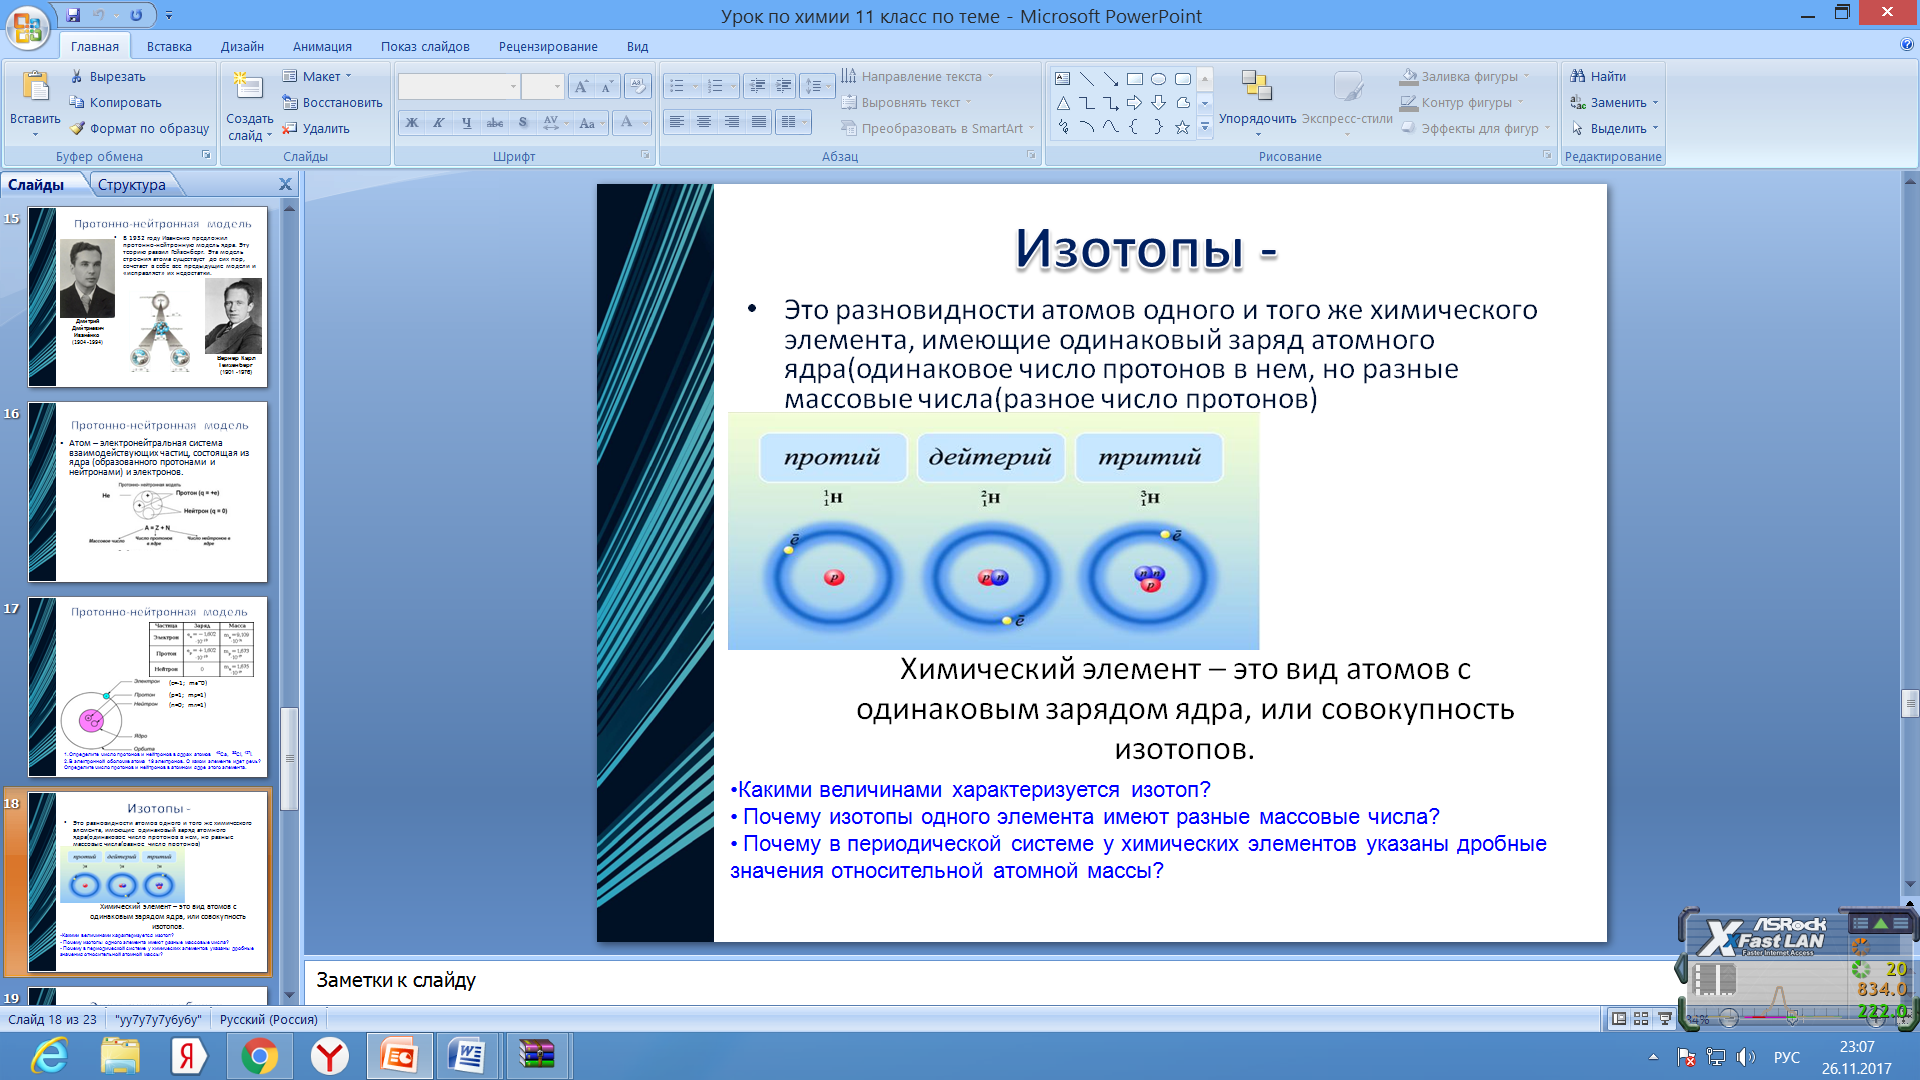Create a new slide with Создать слайд
Image resolution: width=1920 pixels, height=1080 pixels.
(x=248, y=106)
